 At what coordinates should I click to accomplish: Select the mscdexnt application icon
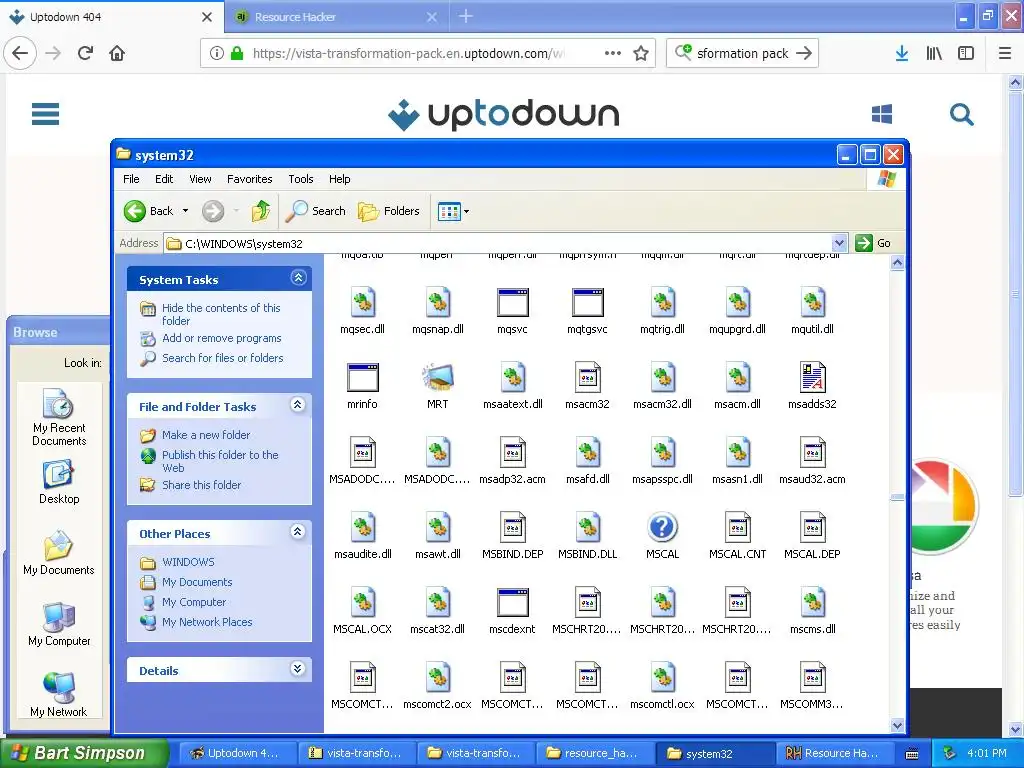pos(513,603)
